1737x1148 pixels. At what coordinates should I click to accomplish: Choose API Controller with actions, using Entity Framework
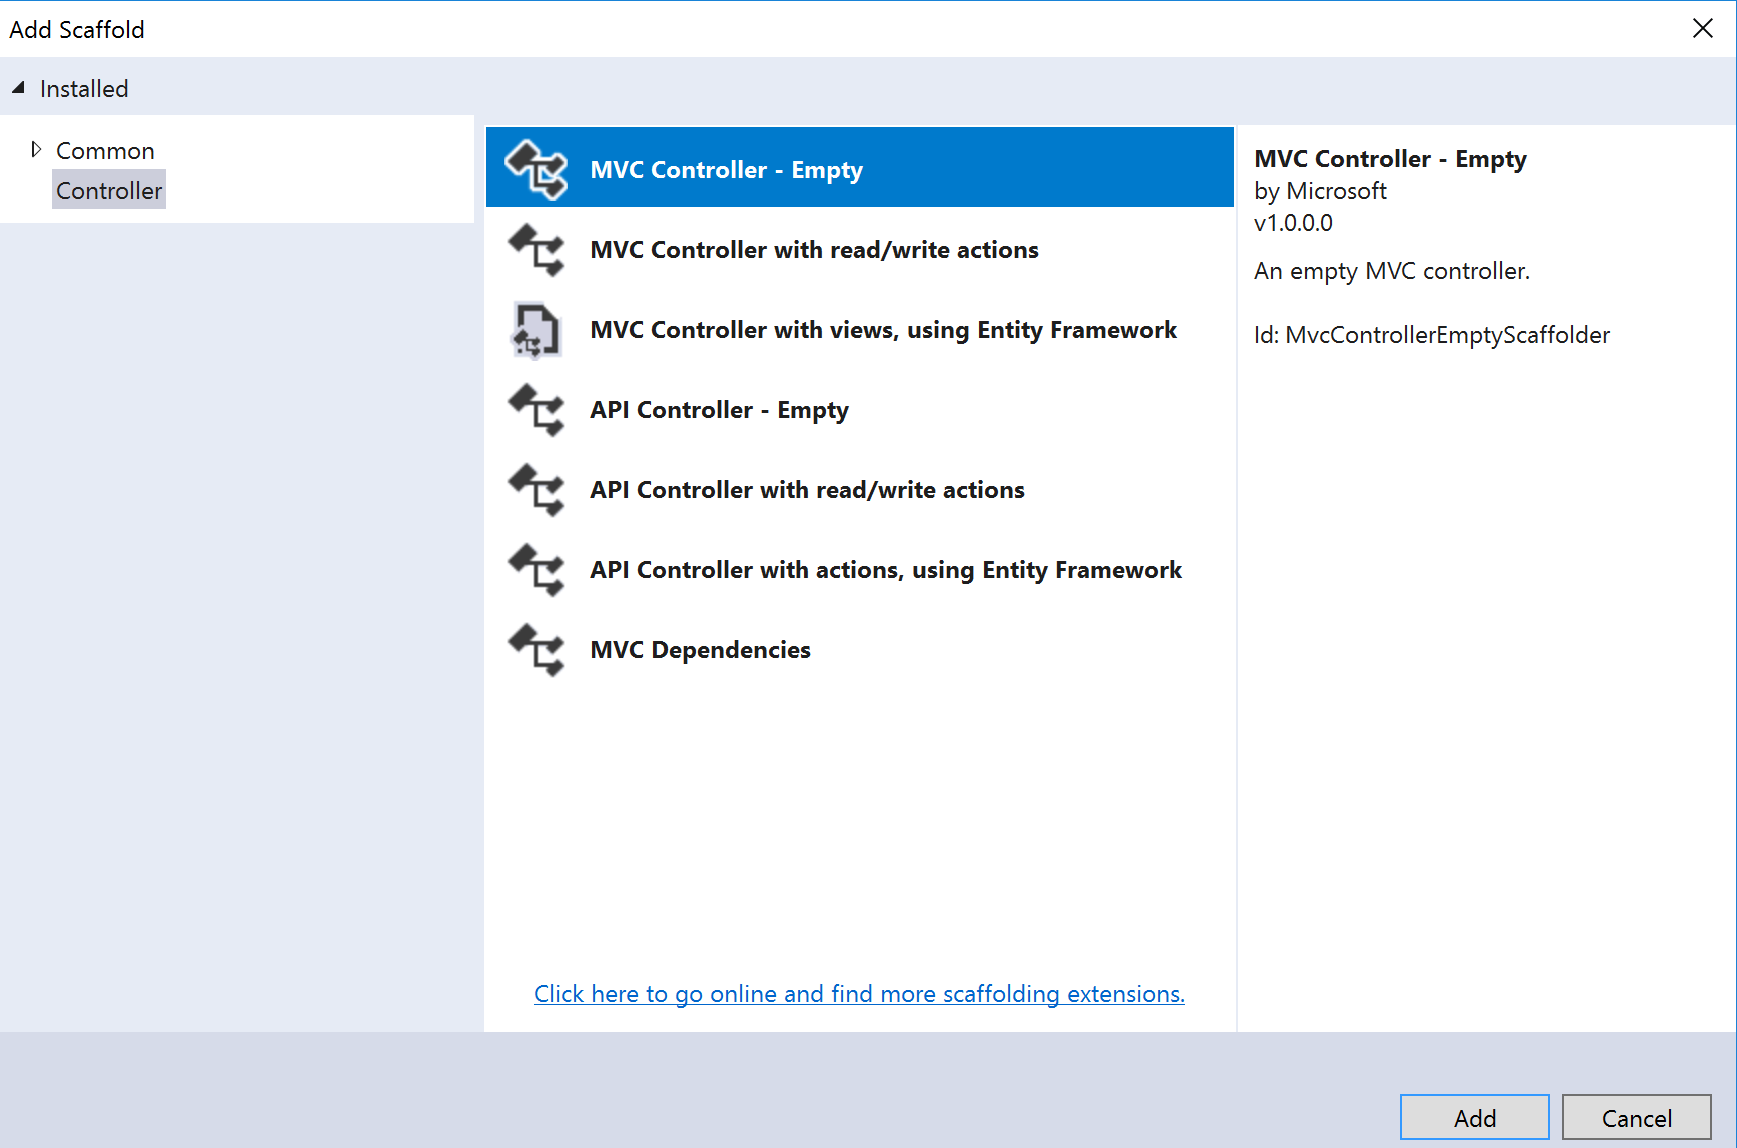(859, 570)
